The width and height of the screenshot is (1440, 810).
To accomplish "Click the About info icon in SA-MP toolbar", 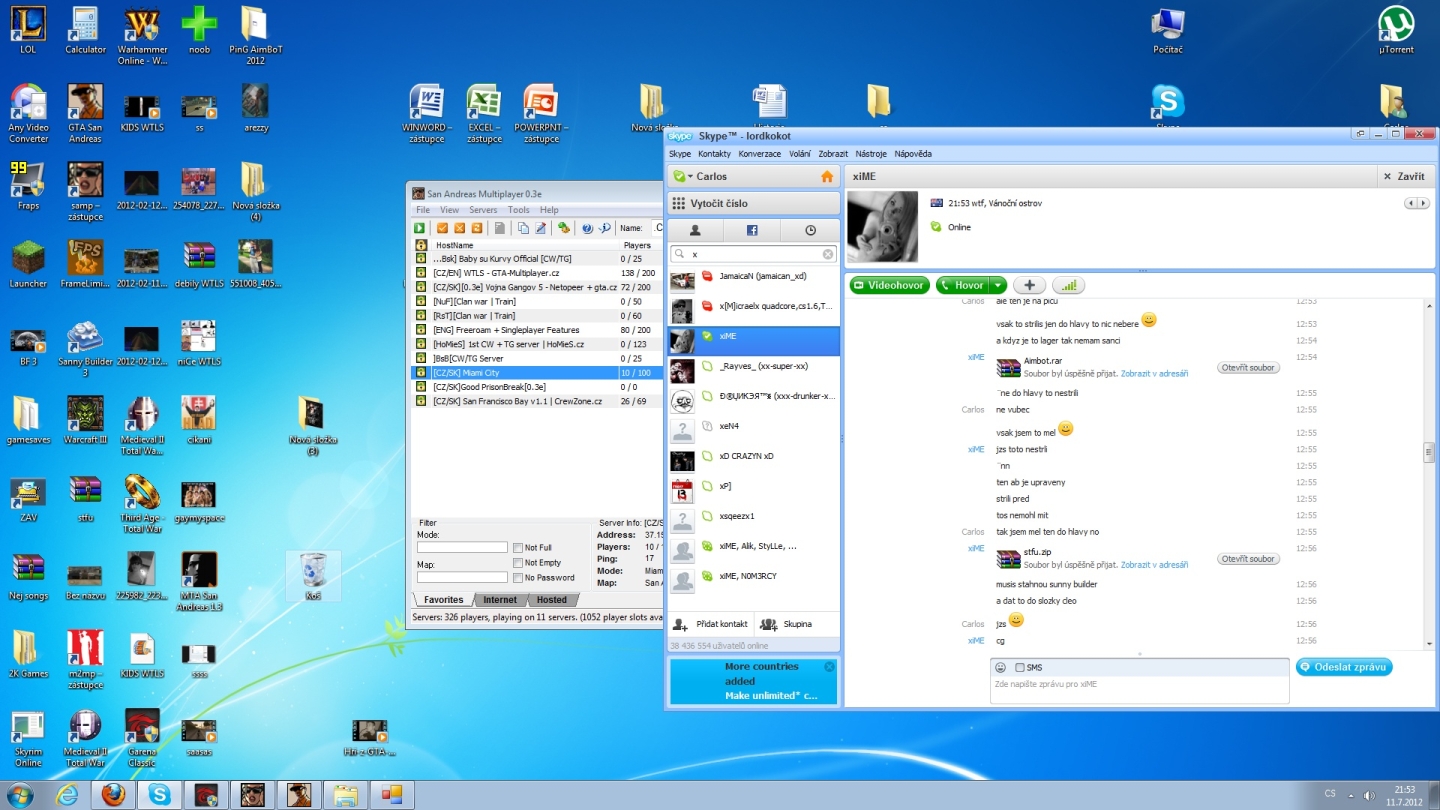I will (605, 228).
